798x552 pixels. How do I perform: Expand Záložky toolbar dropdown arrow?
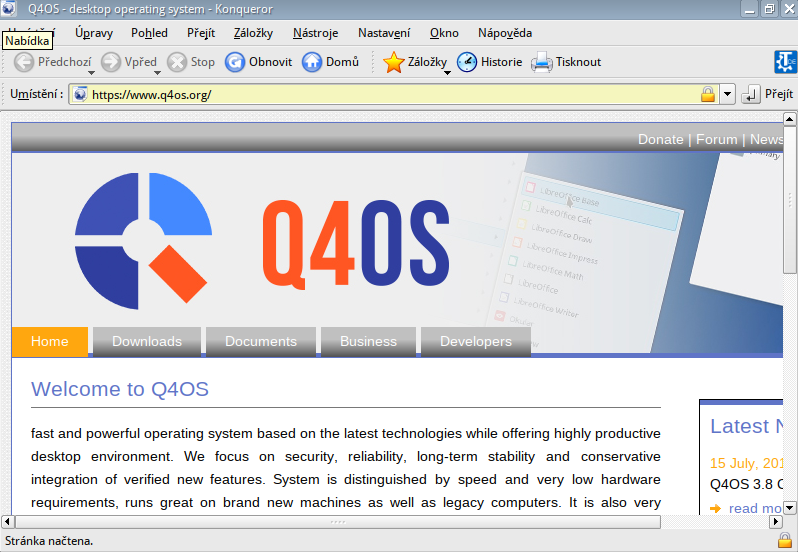coord(447,73)
